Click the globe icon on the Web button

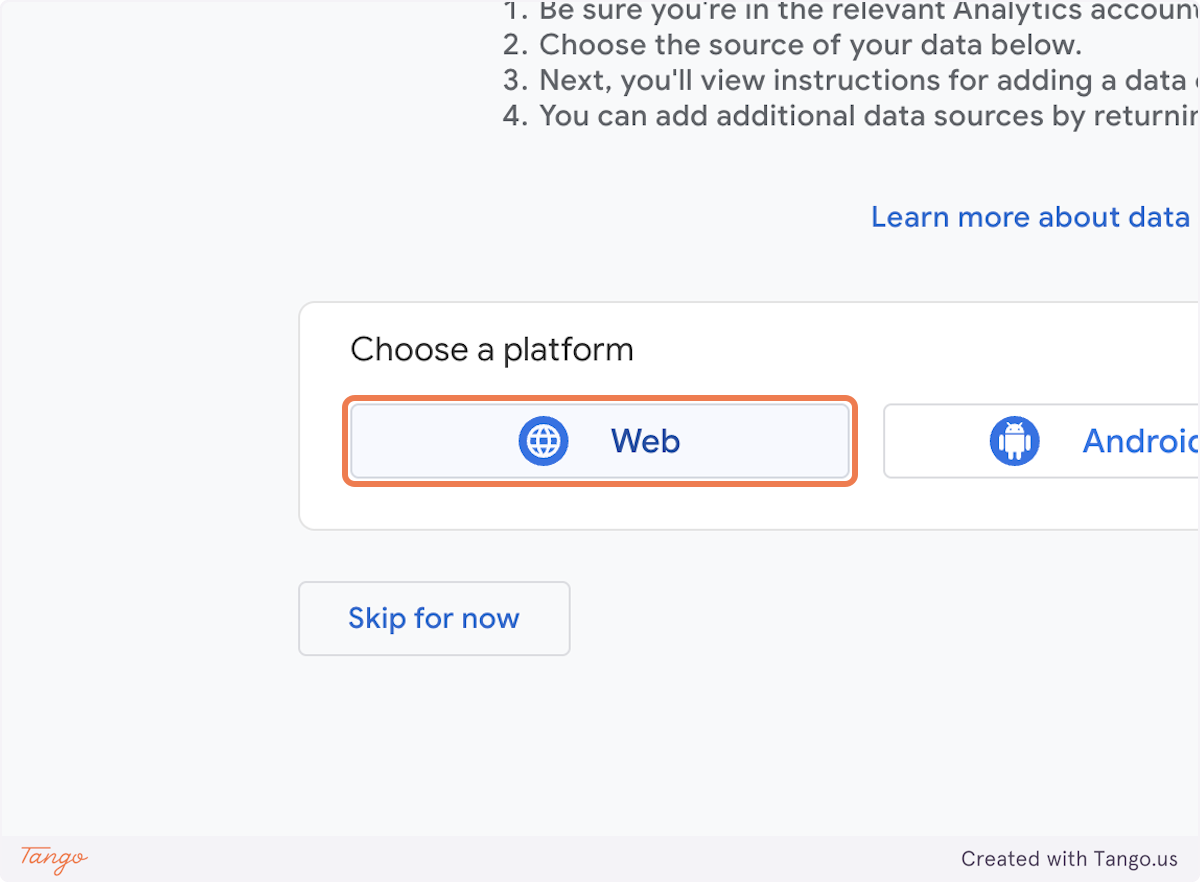(543, 440)
